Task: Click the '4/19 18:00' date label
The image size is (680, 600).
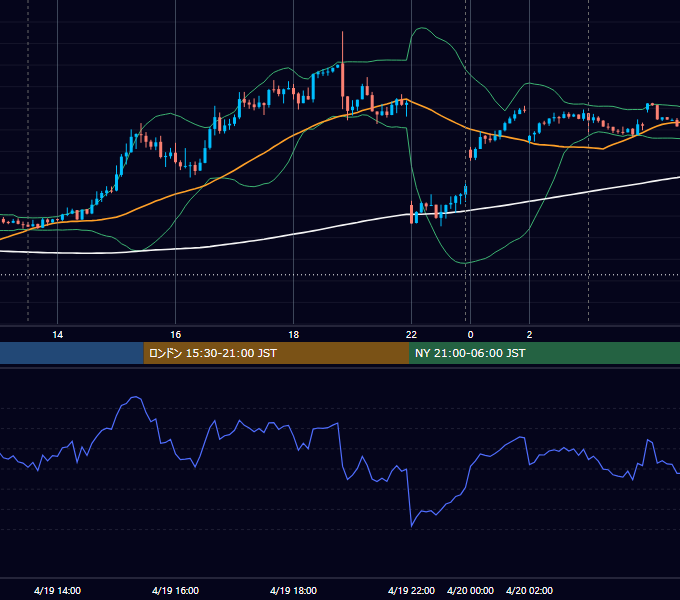Action: tap(293, 590)
